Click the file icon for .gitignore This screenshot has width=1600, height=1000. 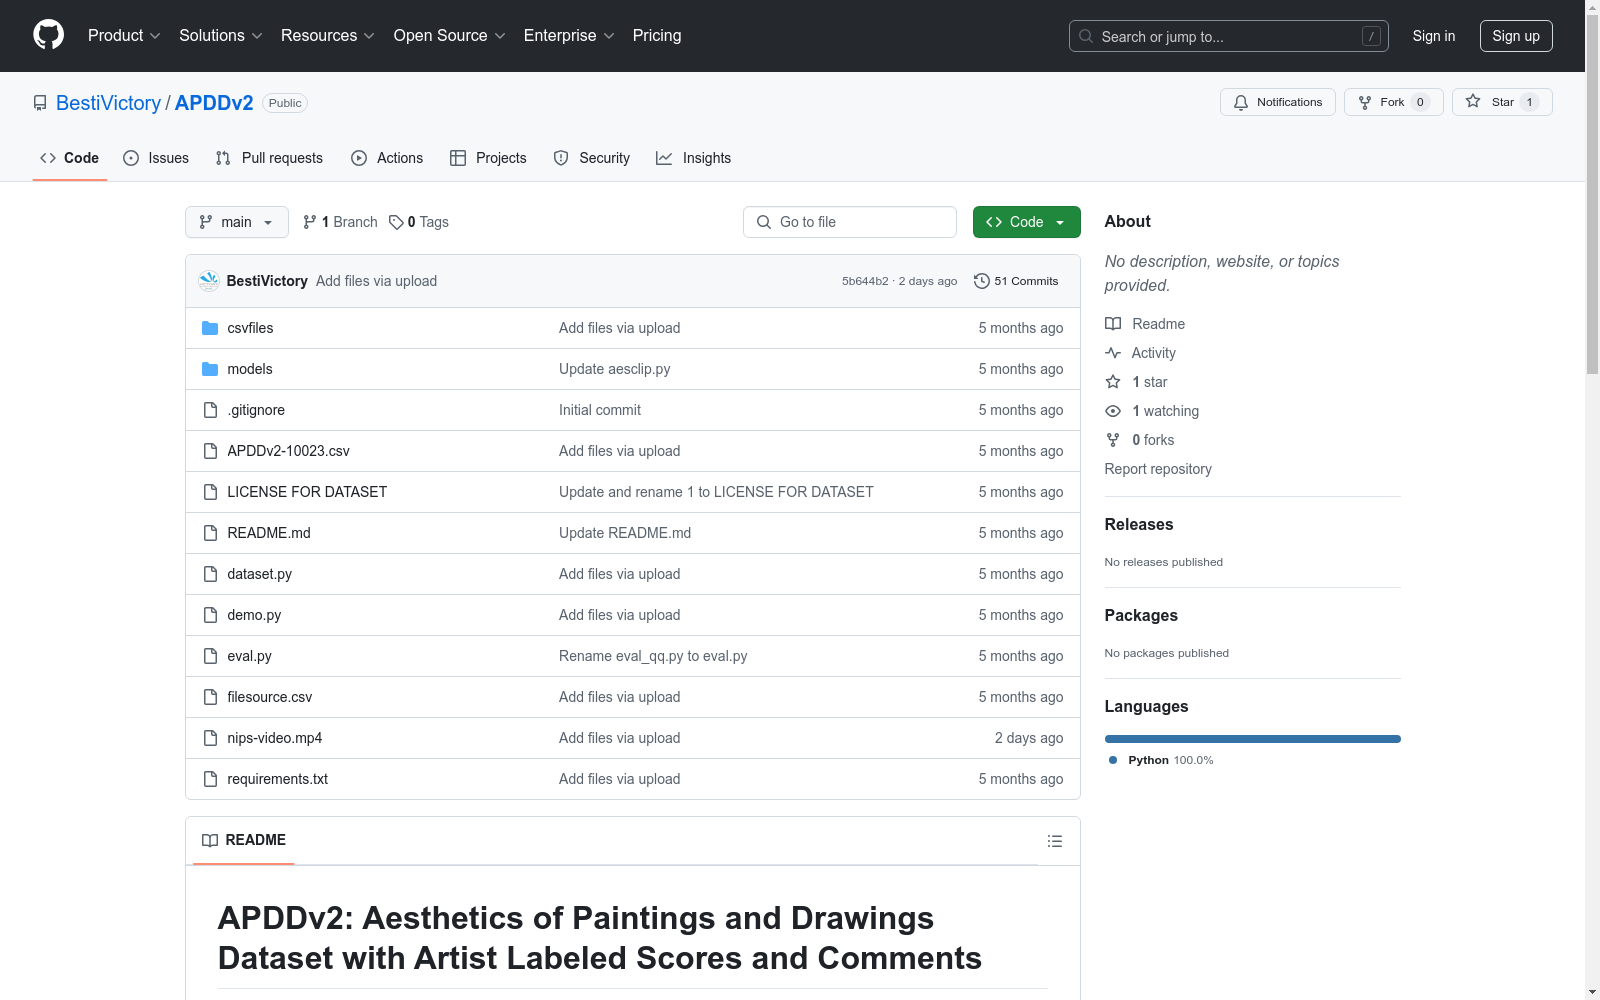[x=210, y=410]
